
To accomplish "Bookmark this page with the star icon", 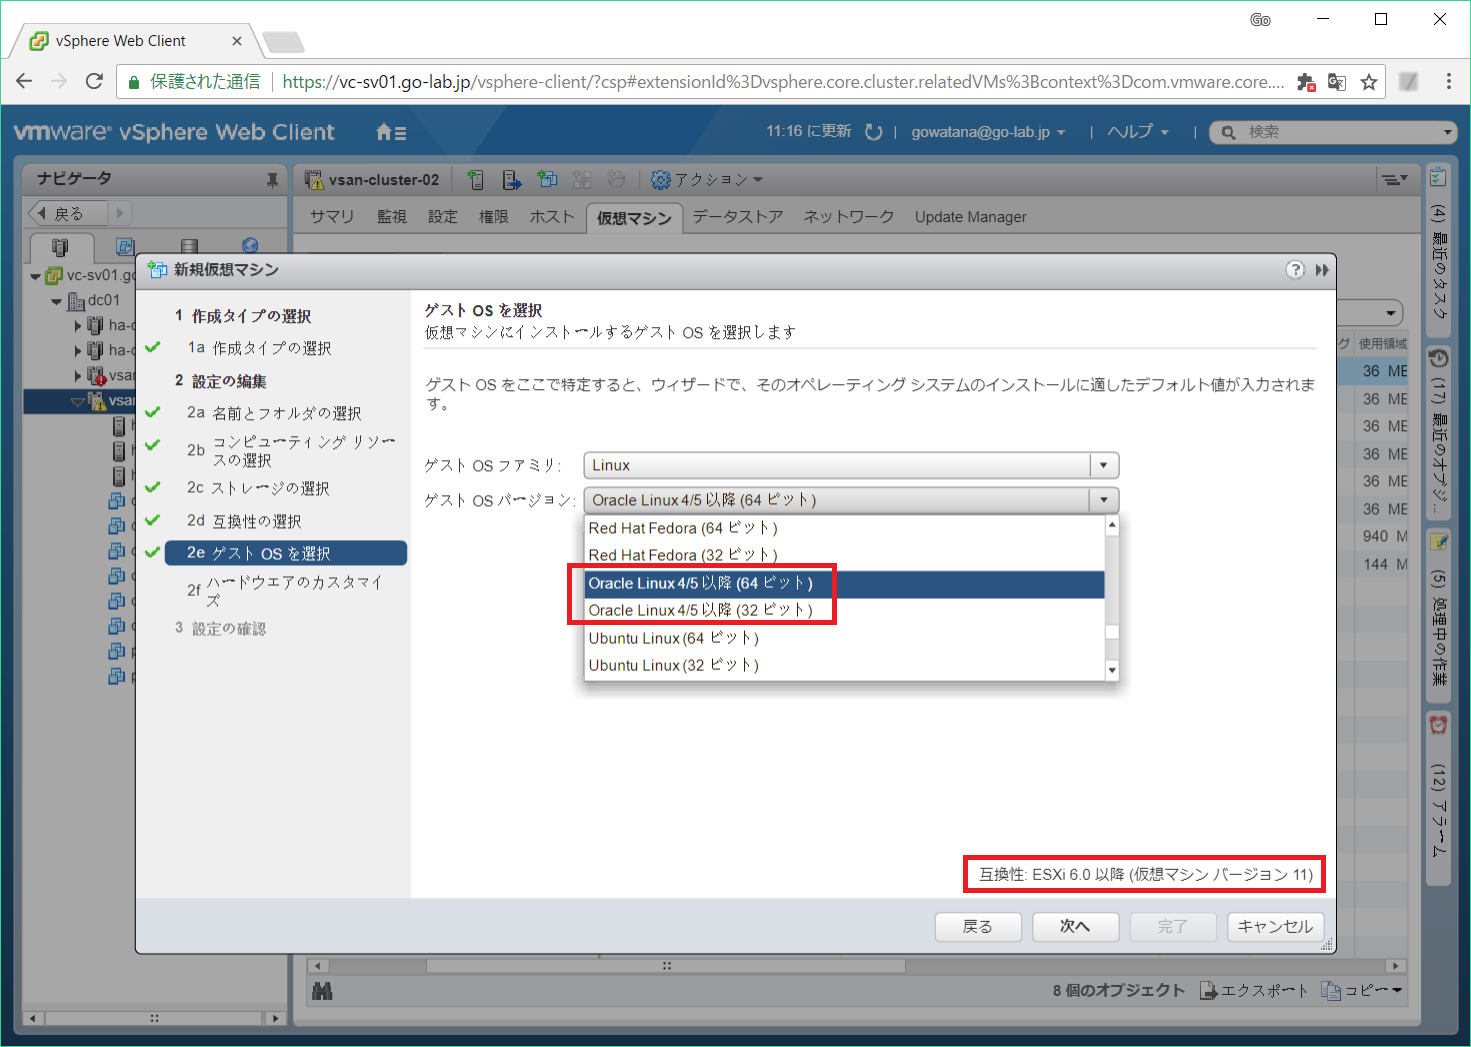I will [x=1369, y=82].
